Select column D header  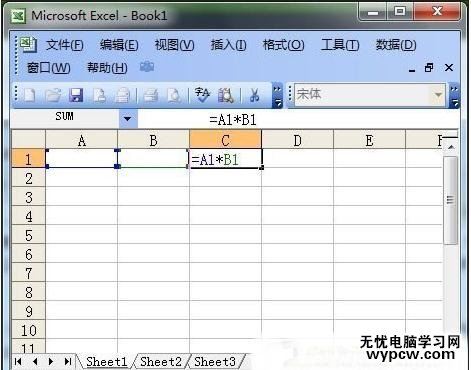click(297, 140)
